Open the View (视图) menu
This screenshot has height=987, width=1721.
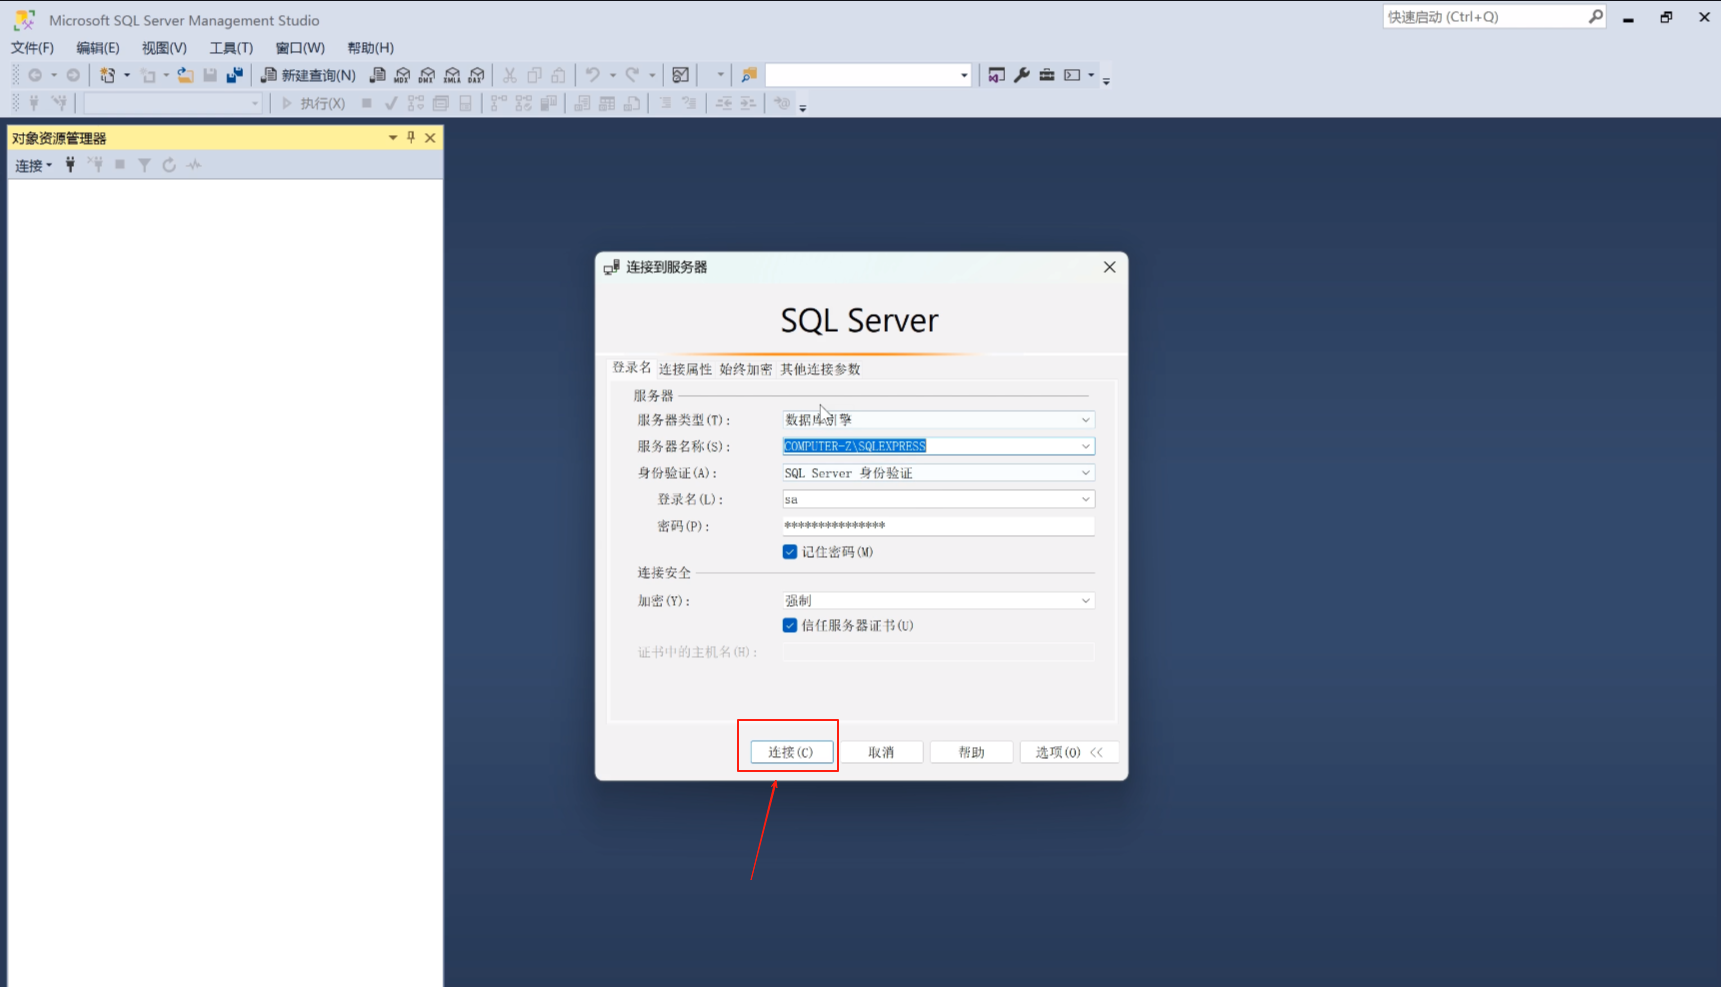point(164,47)
